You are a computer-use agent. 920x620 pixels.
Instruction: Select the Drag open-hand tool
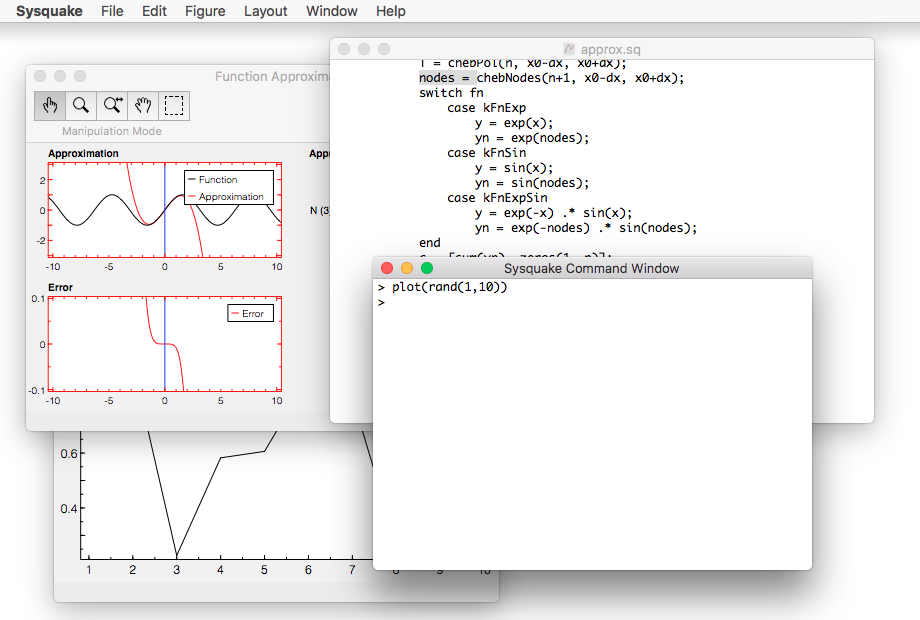143,106
